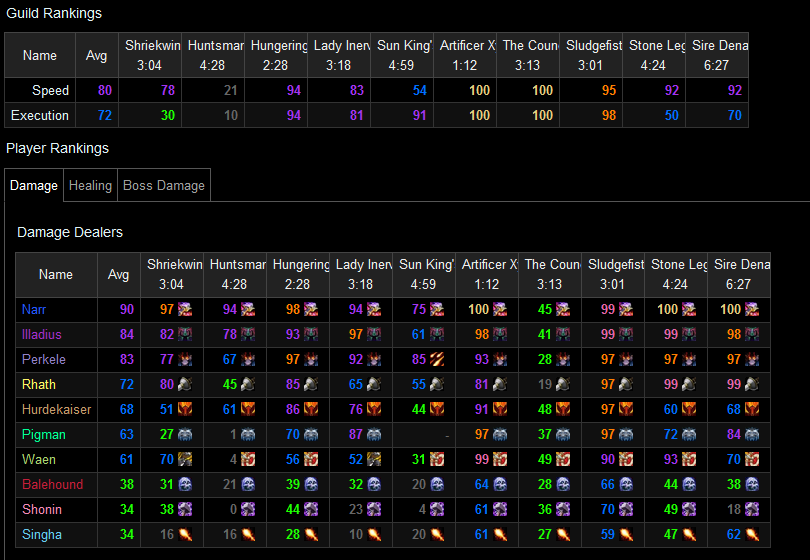Click the Balehound player name
Viewport: 810px width, 560px height.
point(48,485)
